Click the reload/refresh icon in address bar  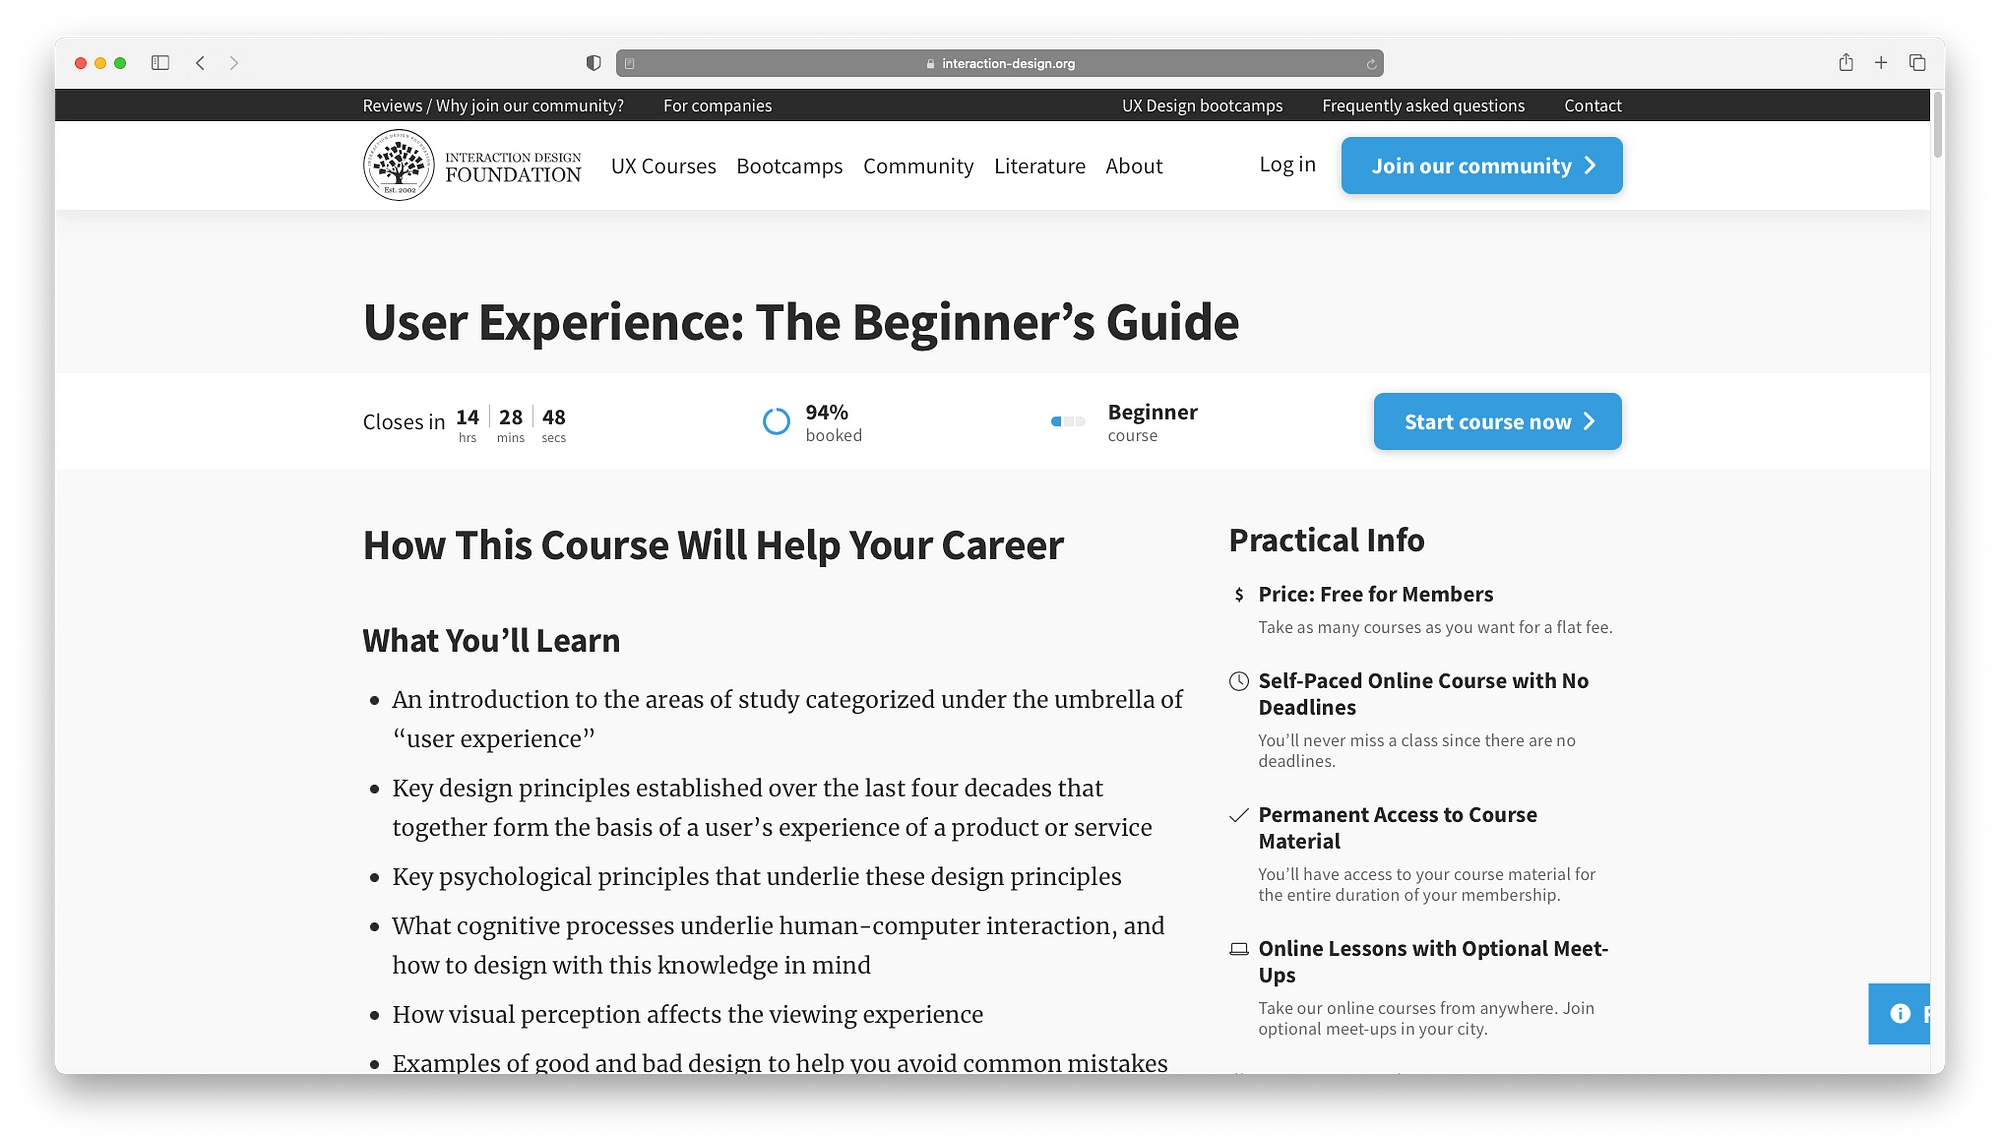pos(1372,62)
